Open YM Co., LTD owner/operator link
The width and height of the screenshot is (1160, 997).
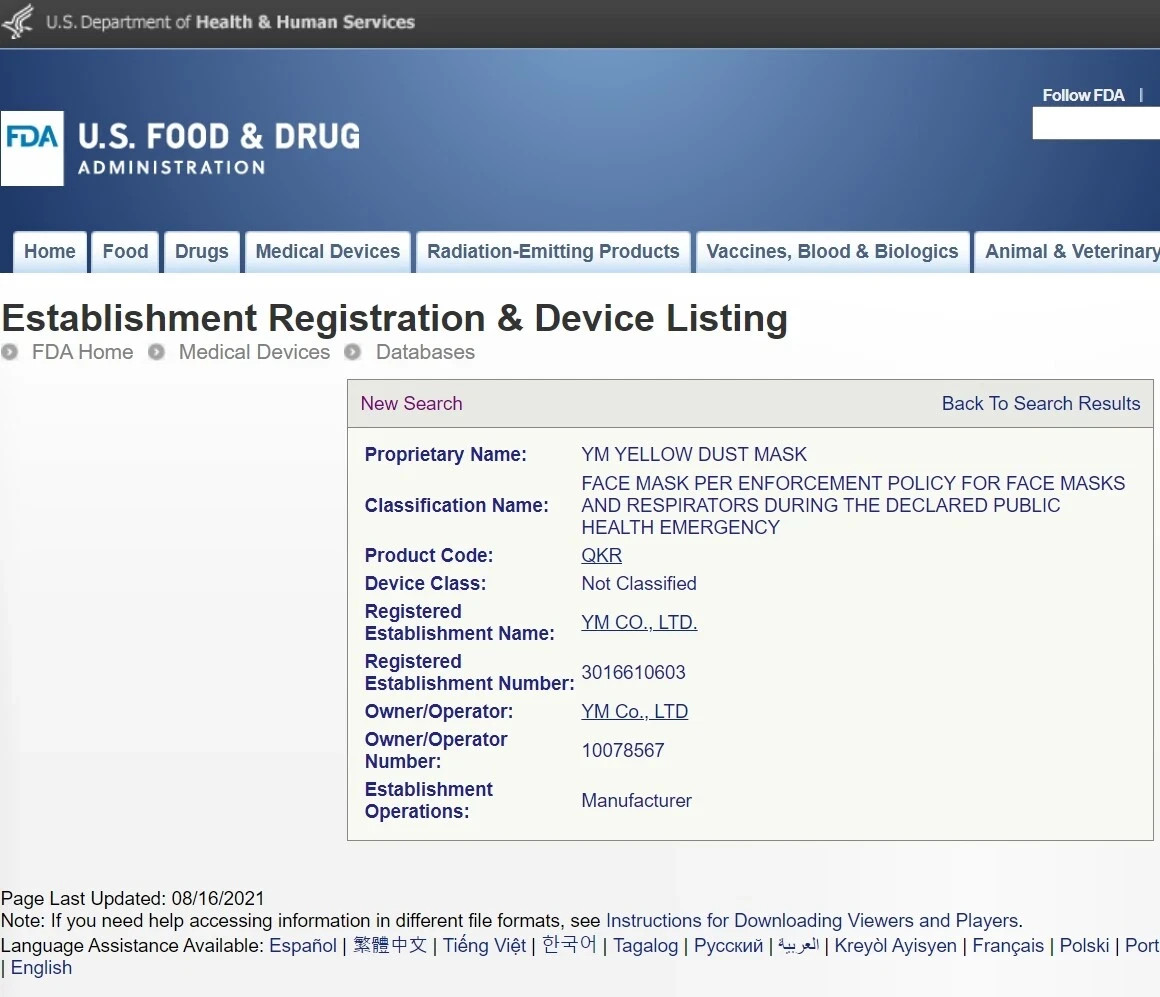(635, 712)
